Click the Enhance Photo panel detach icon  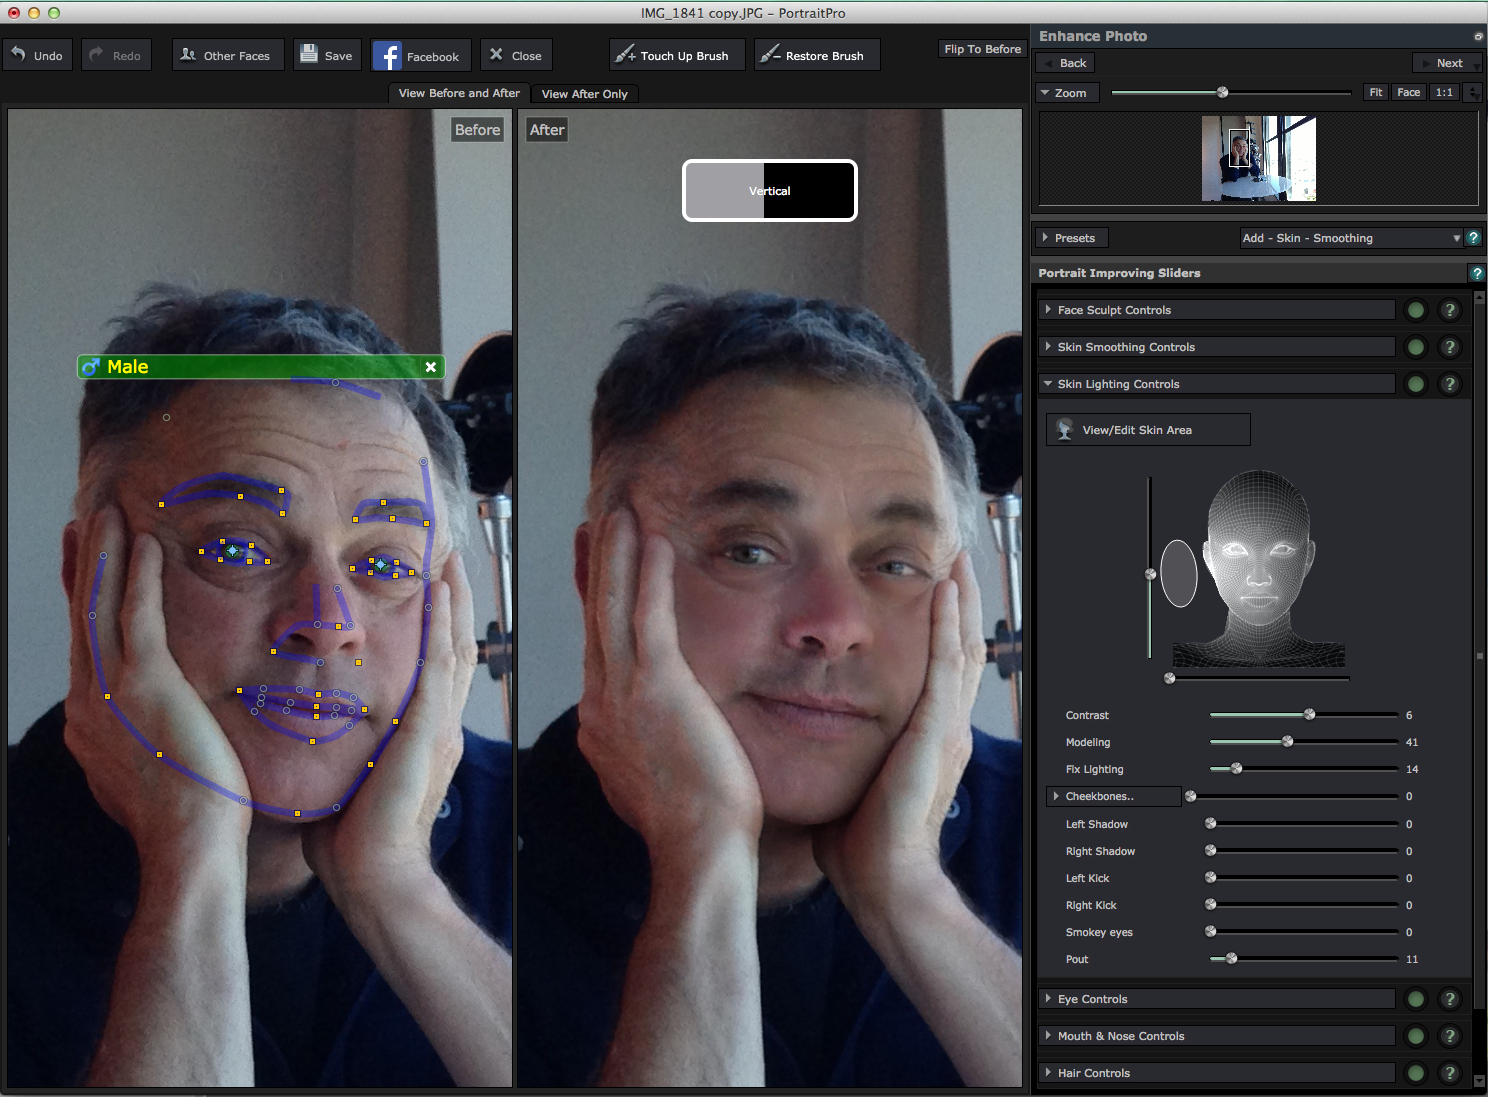click(1478, 36)
